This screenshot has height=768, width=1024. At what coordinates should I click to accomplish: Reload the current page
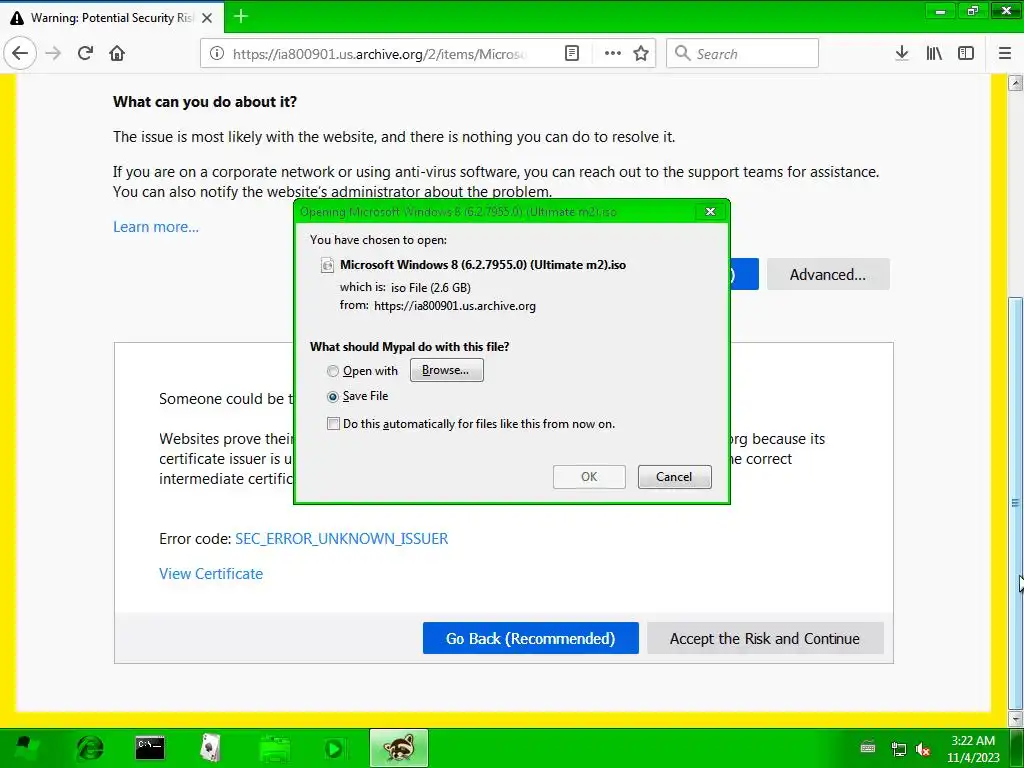point(85,53)
